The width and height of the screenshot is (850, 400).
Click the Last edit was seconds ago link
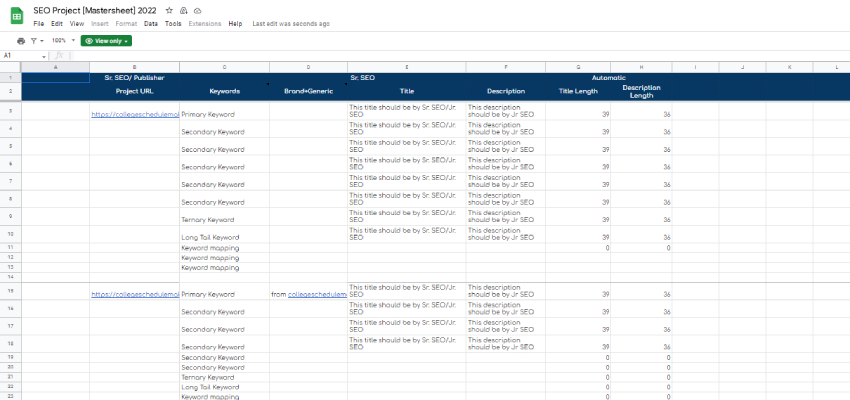291,23
